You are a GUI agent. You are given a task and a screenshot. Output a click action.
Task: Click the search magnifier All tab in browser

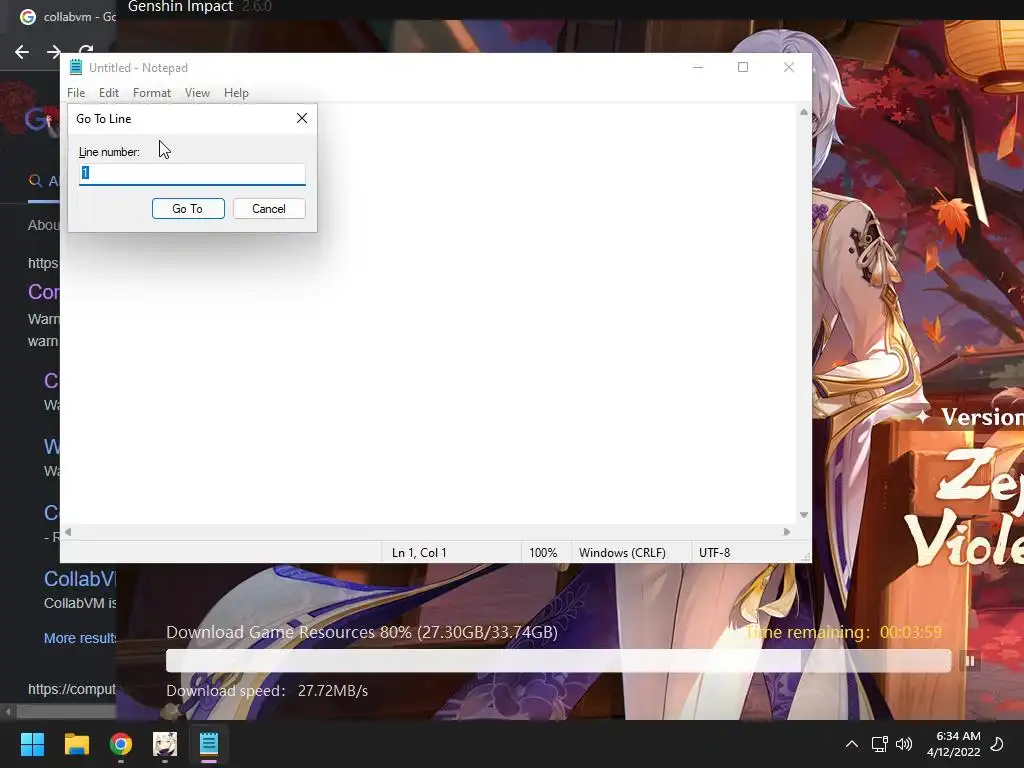[43, 181]
